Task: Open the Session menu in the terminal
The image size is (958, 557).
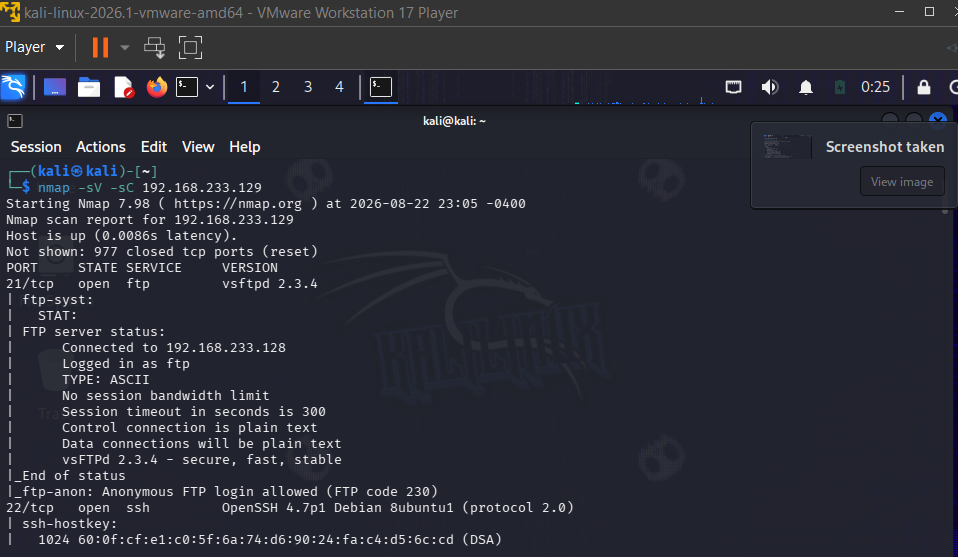Action: [x=36, y=147]
